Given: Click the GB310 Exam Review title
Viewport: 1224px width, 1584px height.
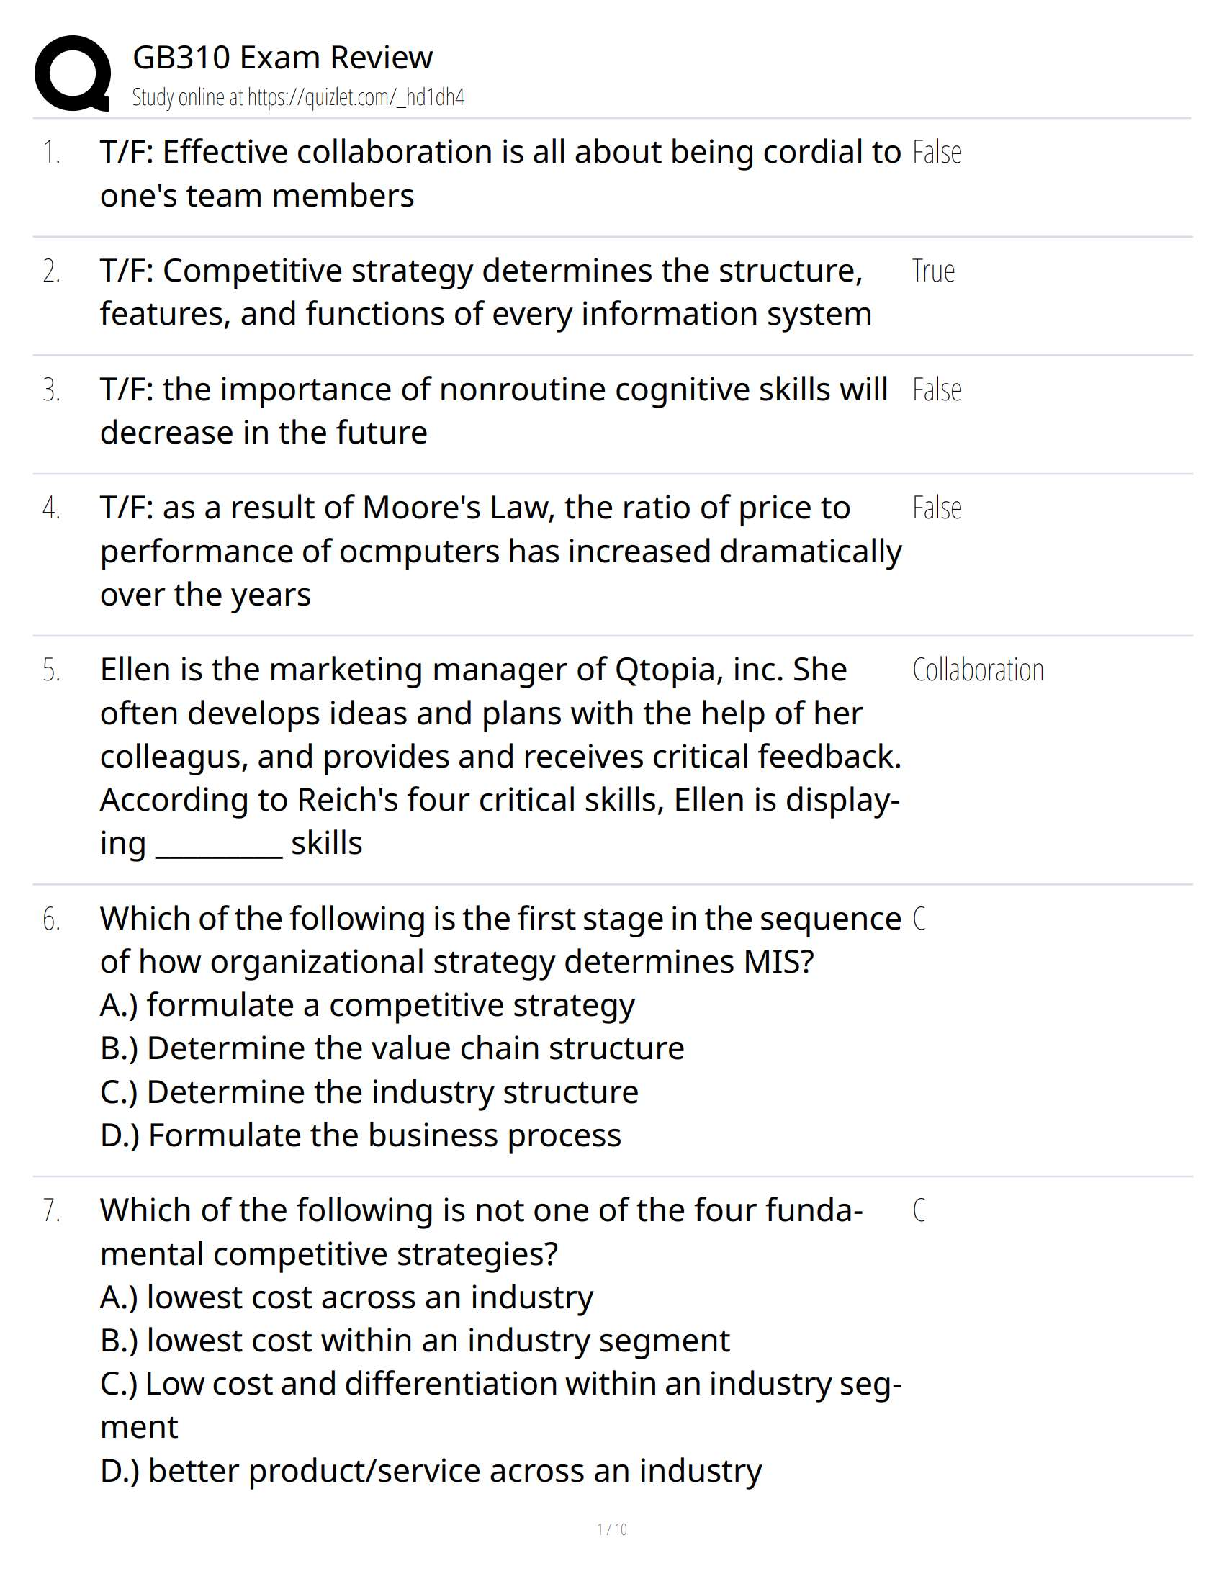Looking at the screenshot, I should pos(283,57).
